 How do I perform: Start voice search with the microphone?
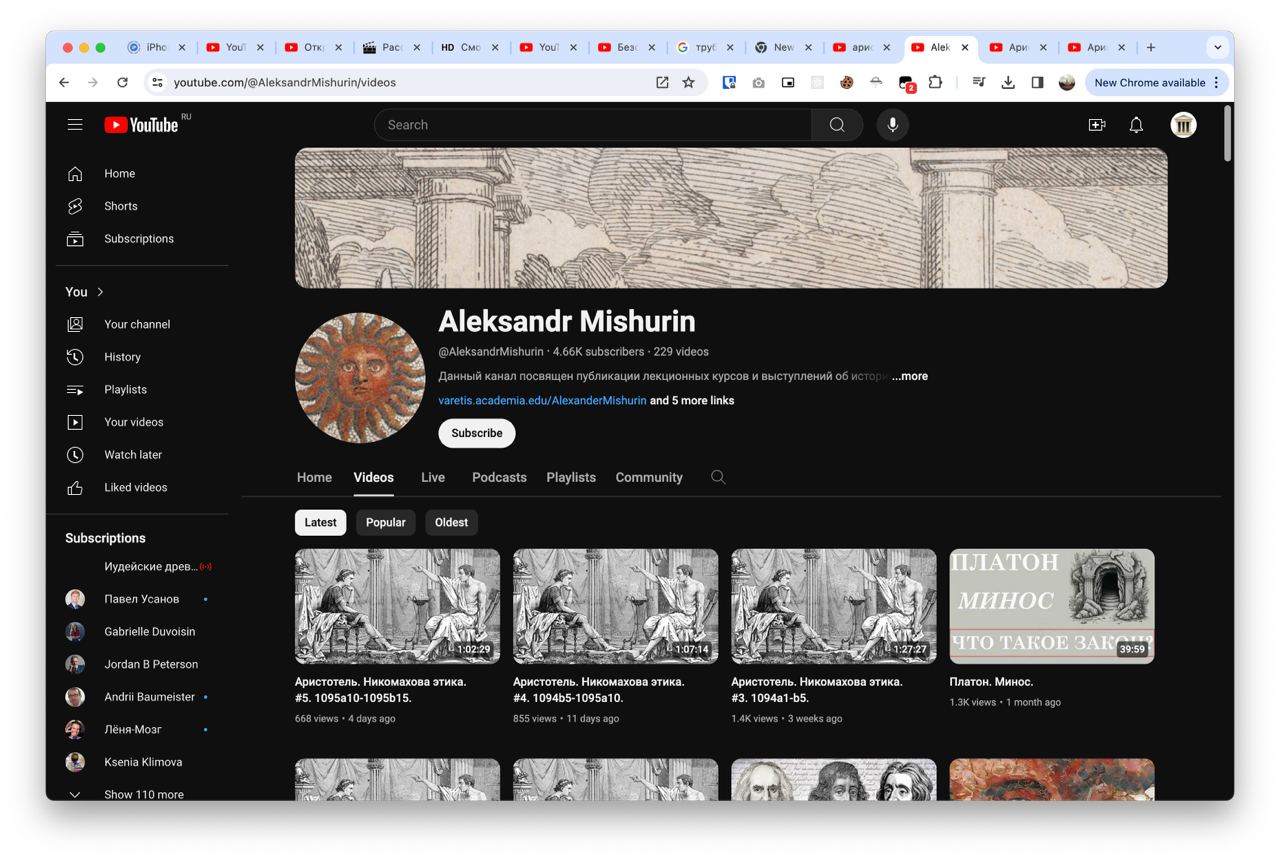coord(893,125)
